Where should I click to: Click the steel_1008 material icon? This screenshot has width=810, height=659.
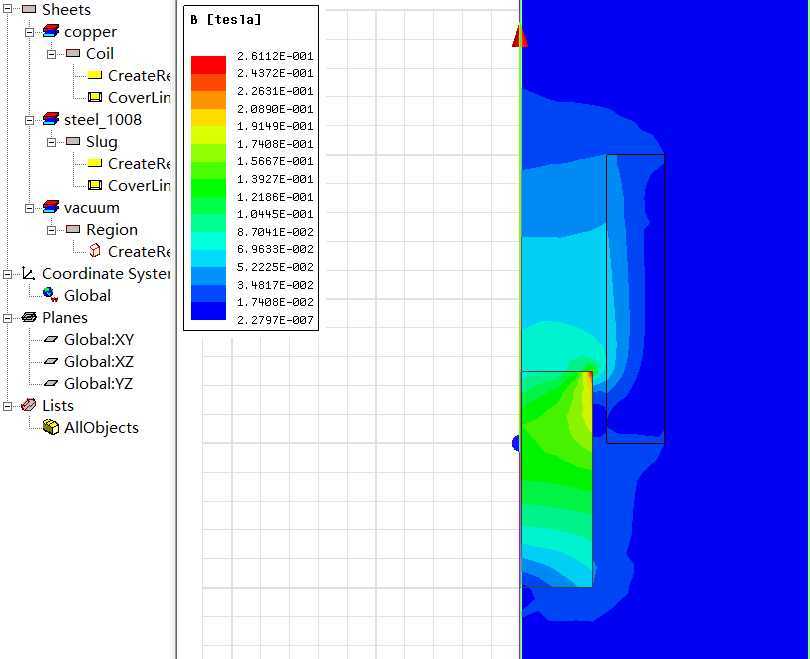pos(51,119)
